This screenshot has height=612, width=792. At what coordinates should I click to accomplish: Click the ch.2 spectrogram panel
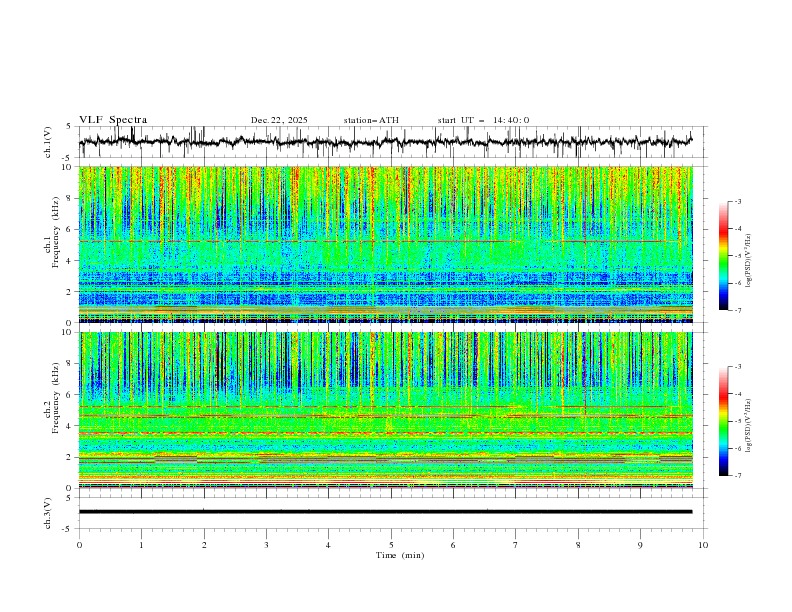pyautogui.click(x=385, y=410)
